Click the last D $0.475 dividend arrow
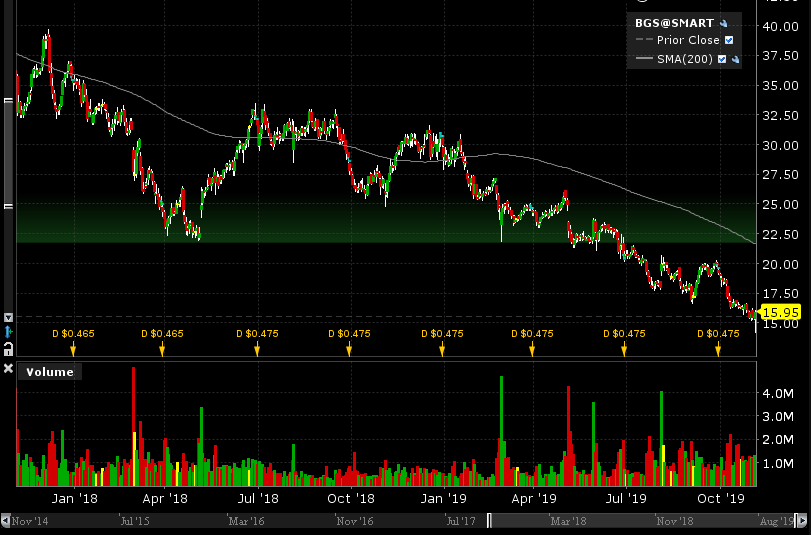 (717, 349)
